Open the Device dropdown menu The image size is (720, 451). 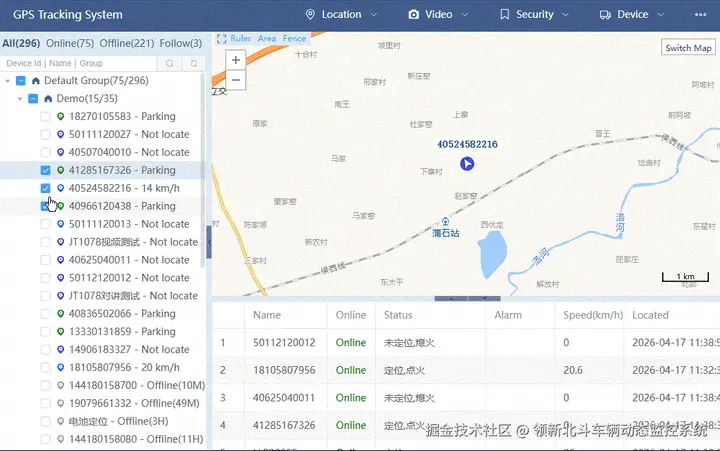632,15
